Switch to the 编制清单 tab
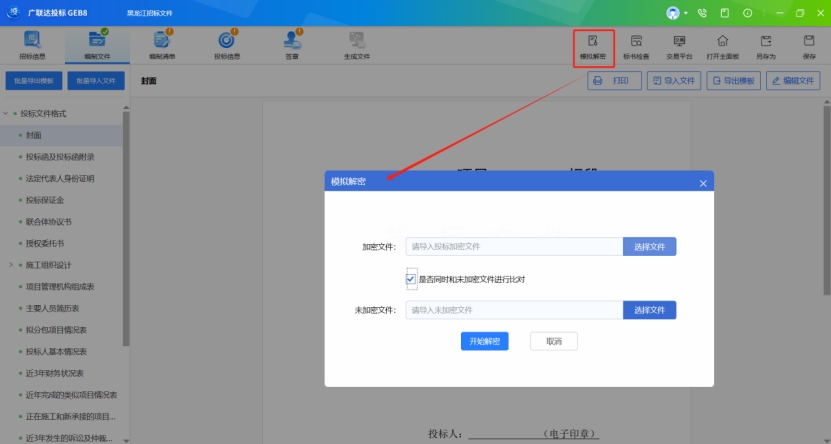The width and height of the screenshot is (831, 444). point(162,44)
